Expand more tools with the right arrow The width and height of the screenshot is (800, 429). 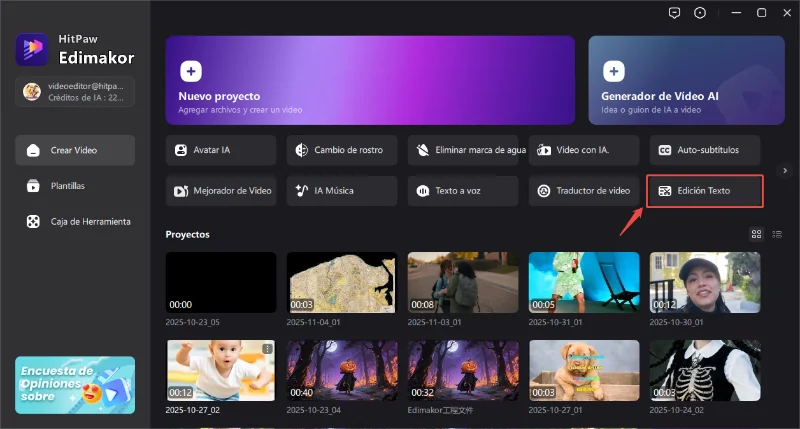785,170
